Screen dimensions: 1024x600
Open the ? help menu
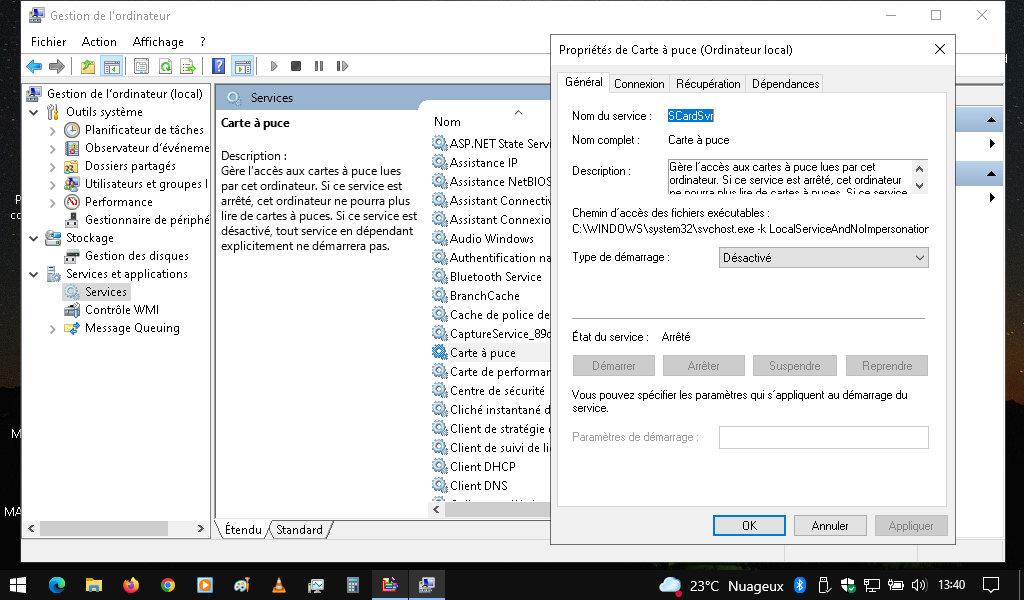click(x=203, y=42)
